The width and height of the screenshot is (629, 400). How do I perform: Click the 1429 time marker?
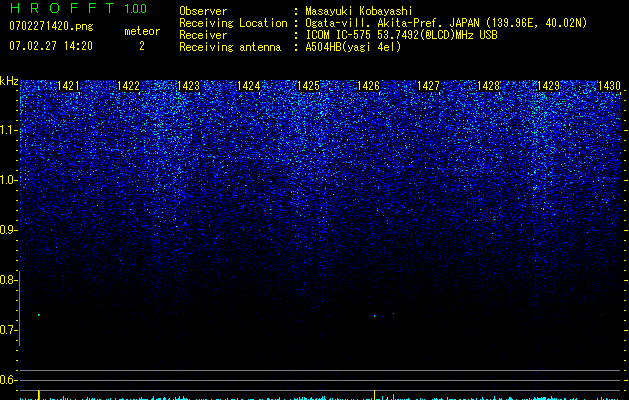[x=548, y=85]
